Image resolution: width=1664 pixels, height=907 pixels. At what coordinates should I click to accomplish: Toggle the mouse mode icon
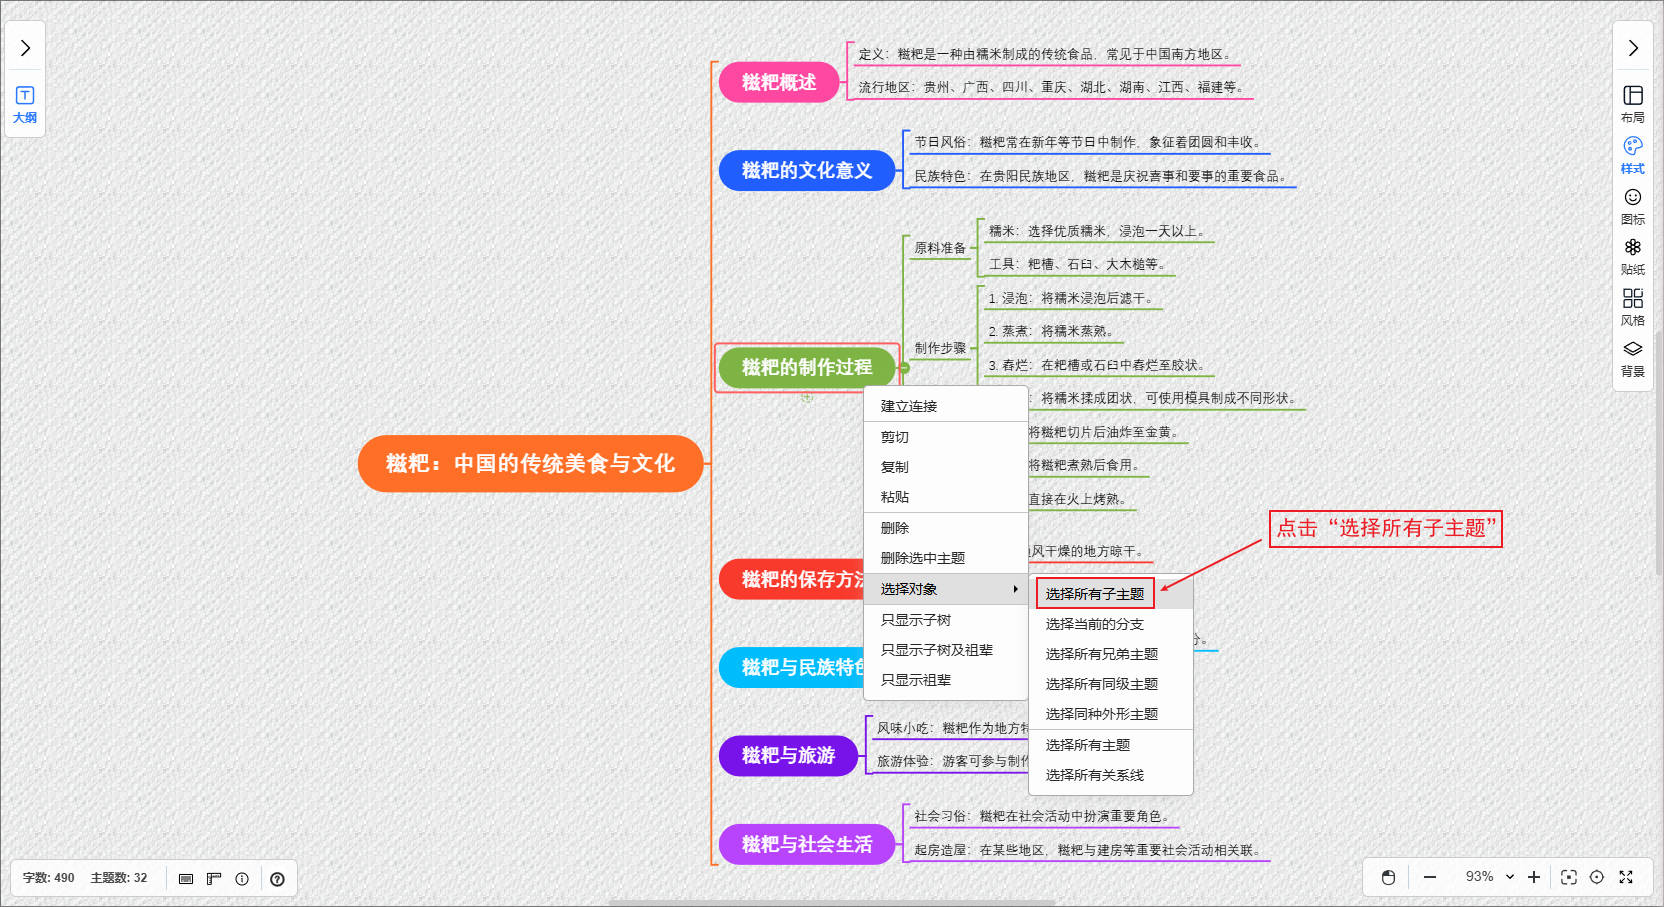(1388, 877)
